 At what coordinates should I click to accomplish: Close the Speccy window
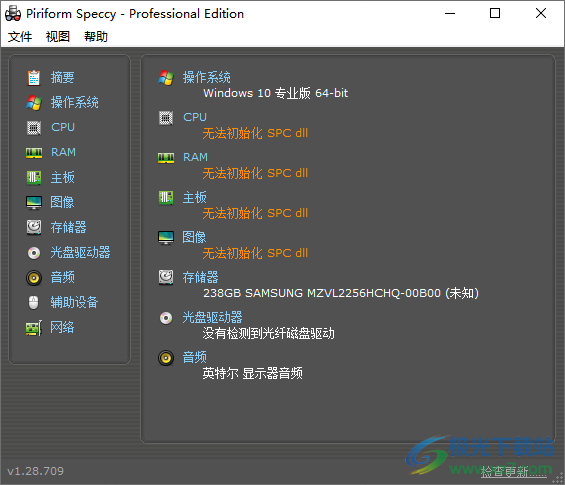tap(541, 14)
